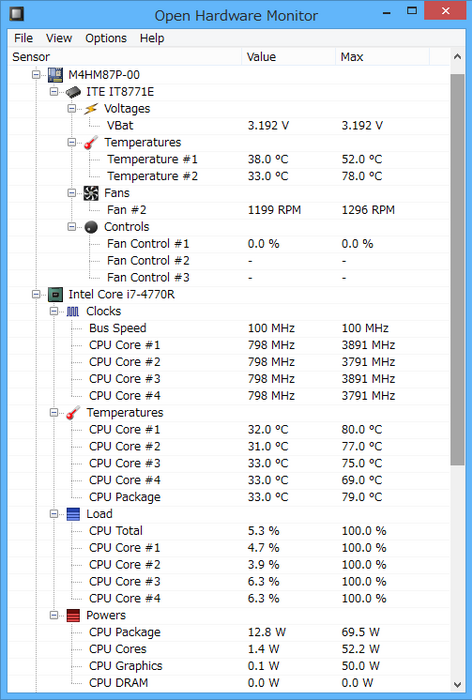Image resolution: width=472 pixels, height=700 pixels.
Task: Click the application icon in the title bar
Action: (x=17, y=14)
